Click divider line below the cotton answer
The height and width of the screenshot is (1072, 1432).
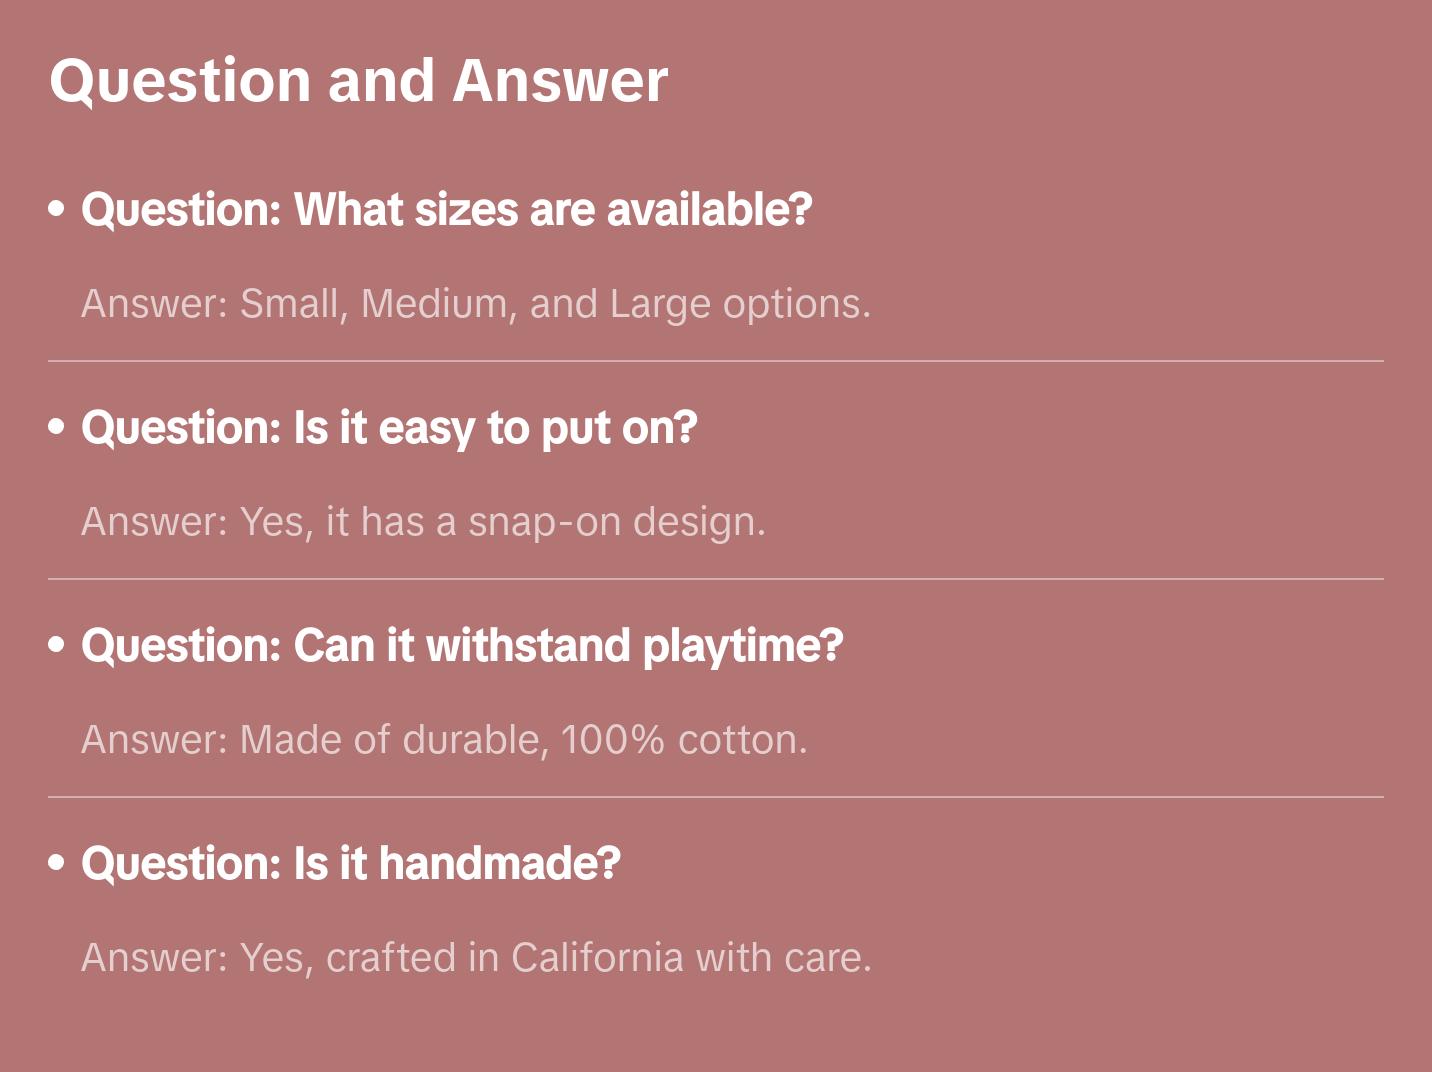click(716, 797)
